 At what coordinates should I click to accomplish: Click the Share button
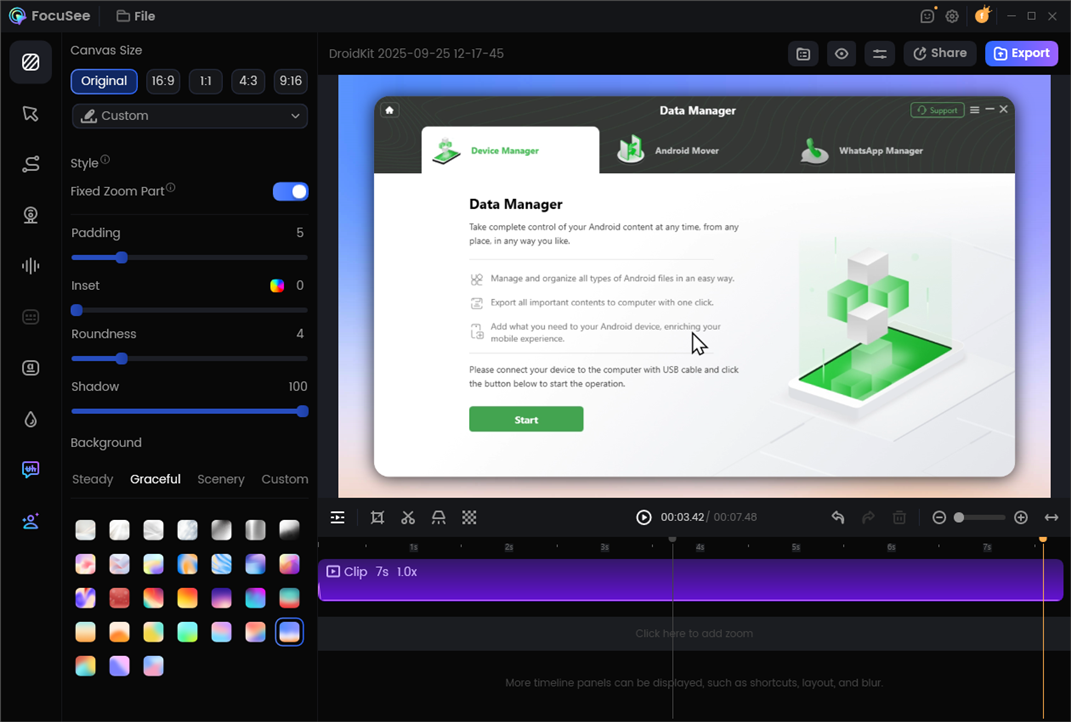[939, 53]
